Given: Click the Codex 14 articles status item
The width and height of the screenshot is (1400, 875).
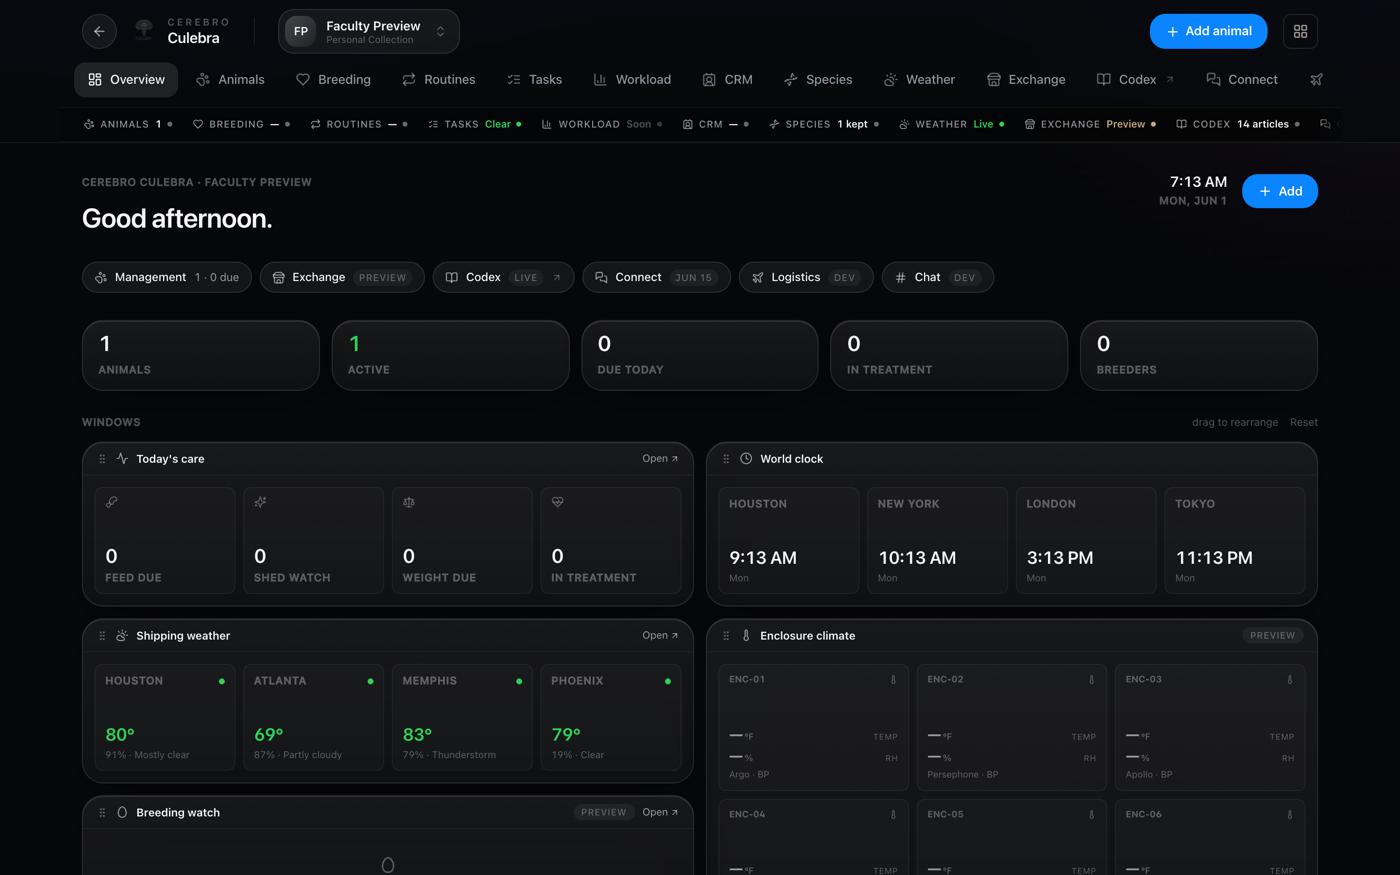Looking at the screenshot, I should [1238, 124].
